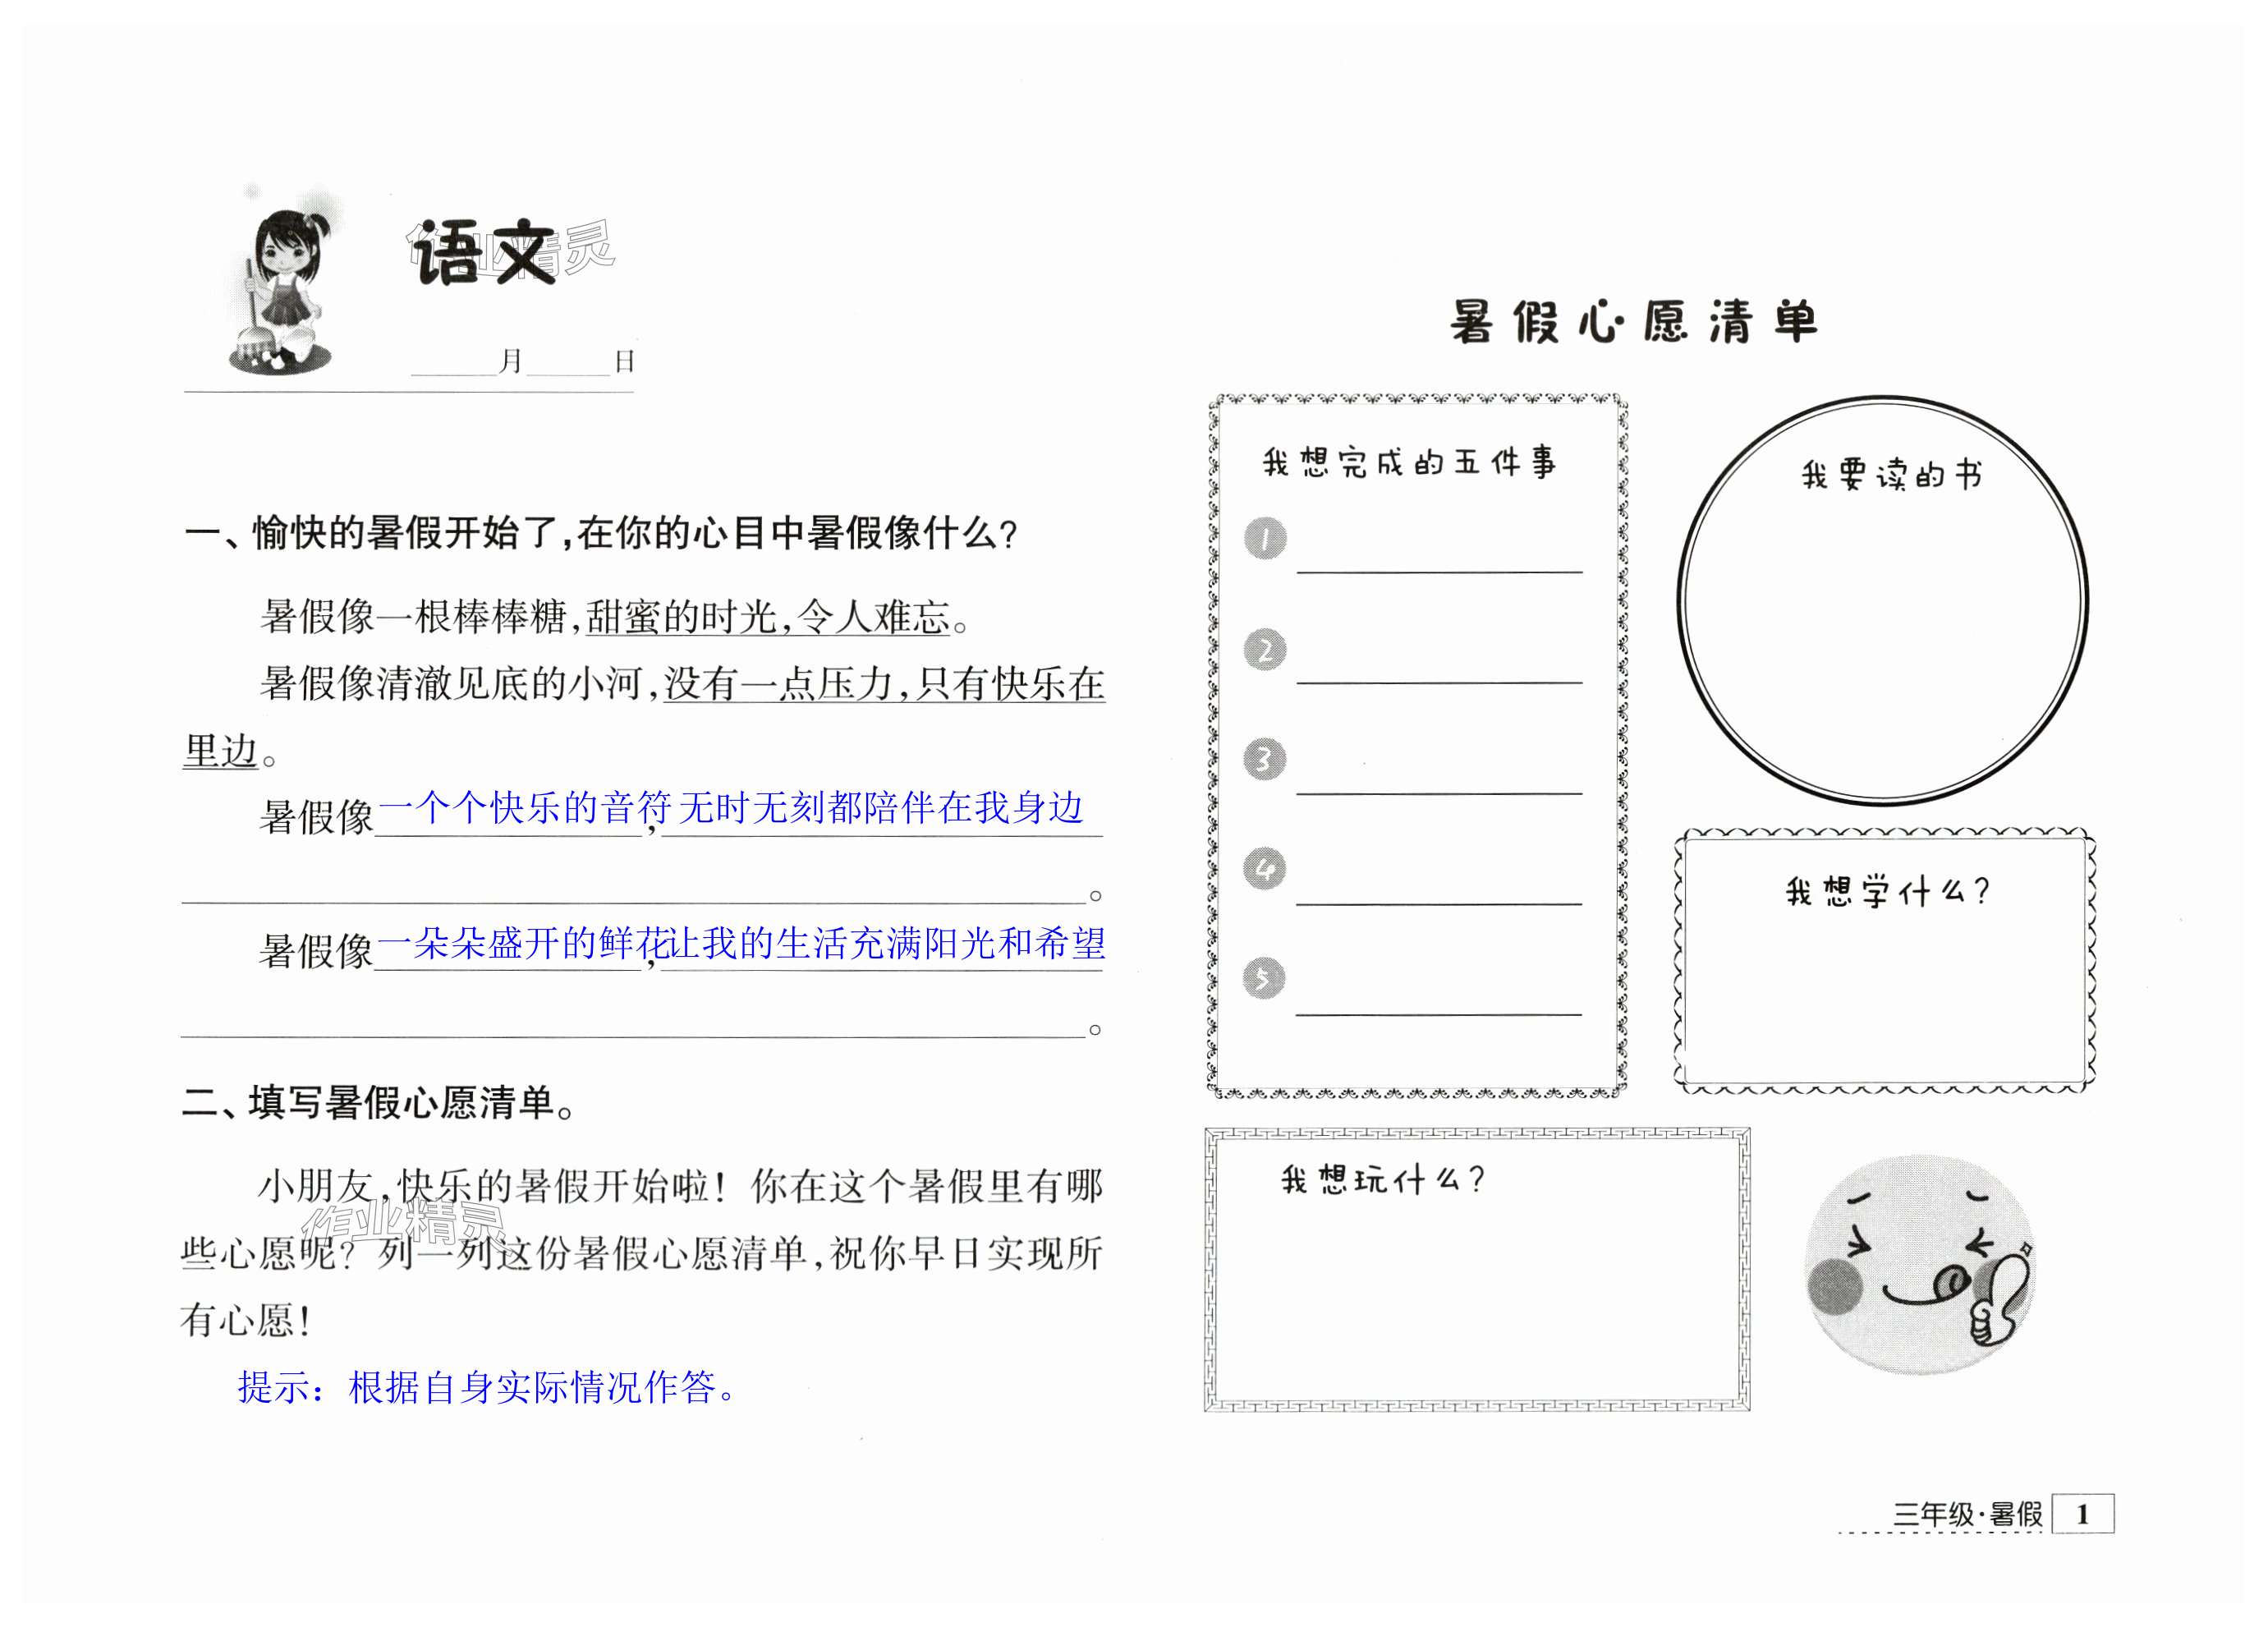Click the fourth 暑假像 sentence starter

pos(316,951)
